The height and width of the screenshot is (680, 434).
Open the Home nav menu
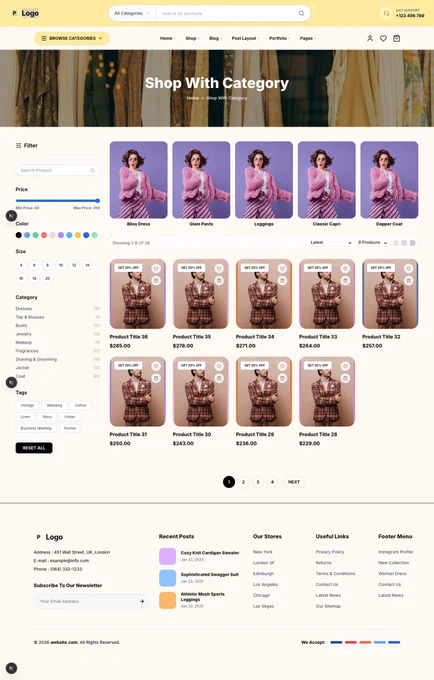tap(167, 38)
